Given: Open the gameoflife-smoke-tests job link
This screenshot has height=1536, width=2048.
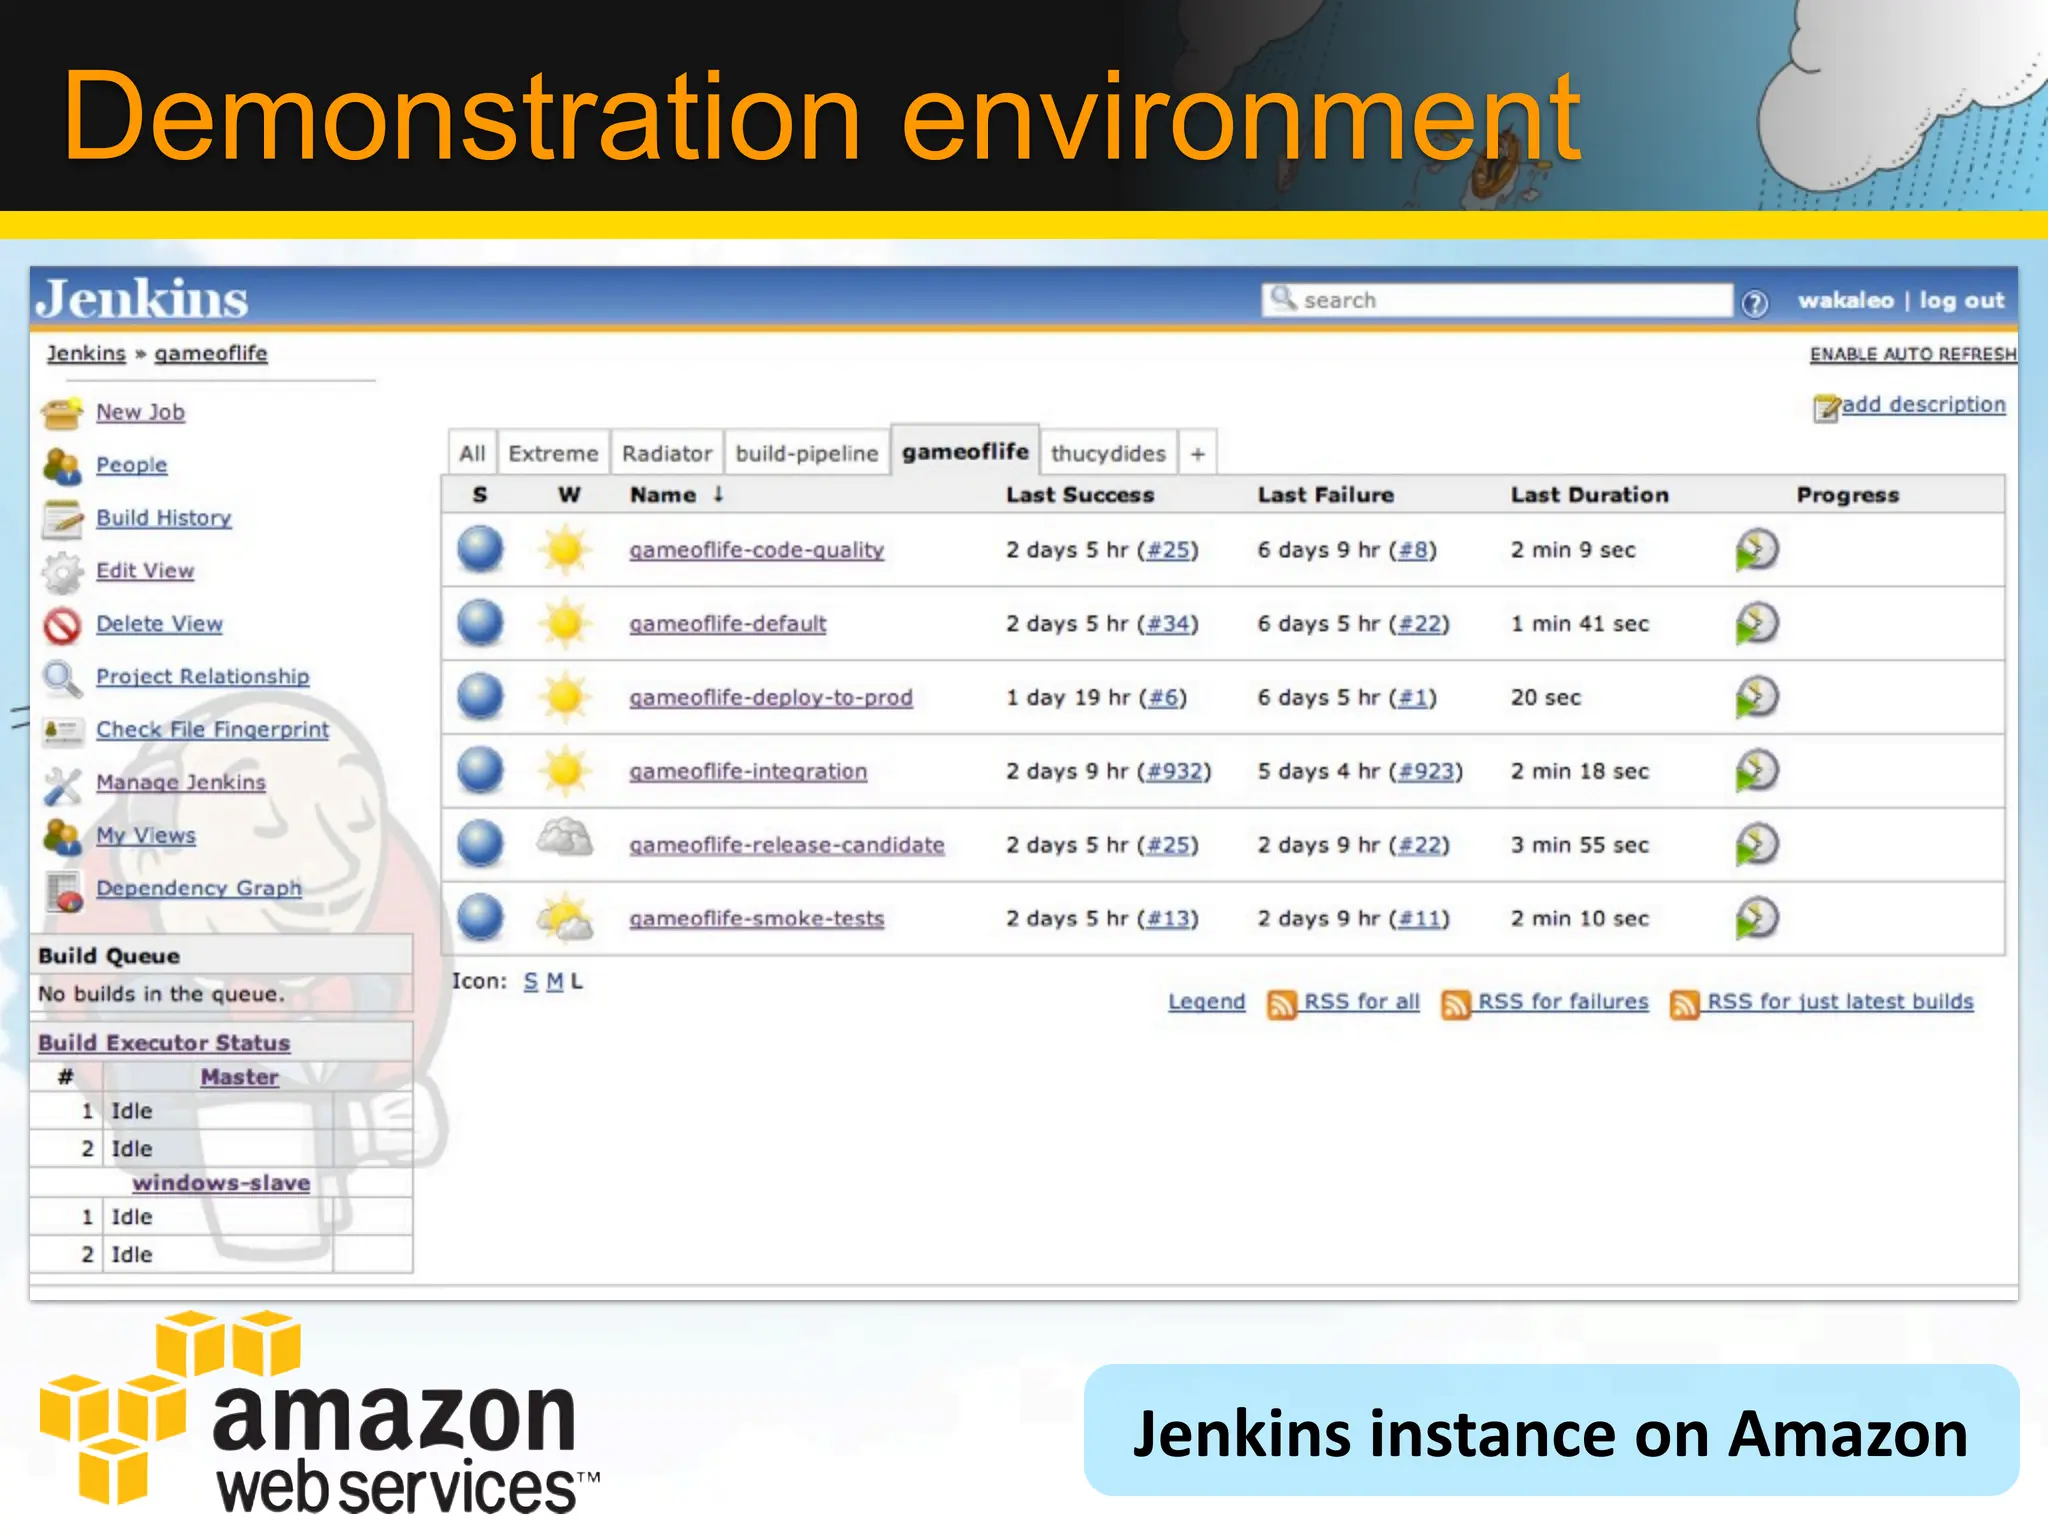Looking at the screenshot, I should 756,919.
